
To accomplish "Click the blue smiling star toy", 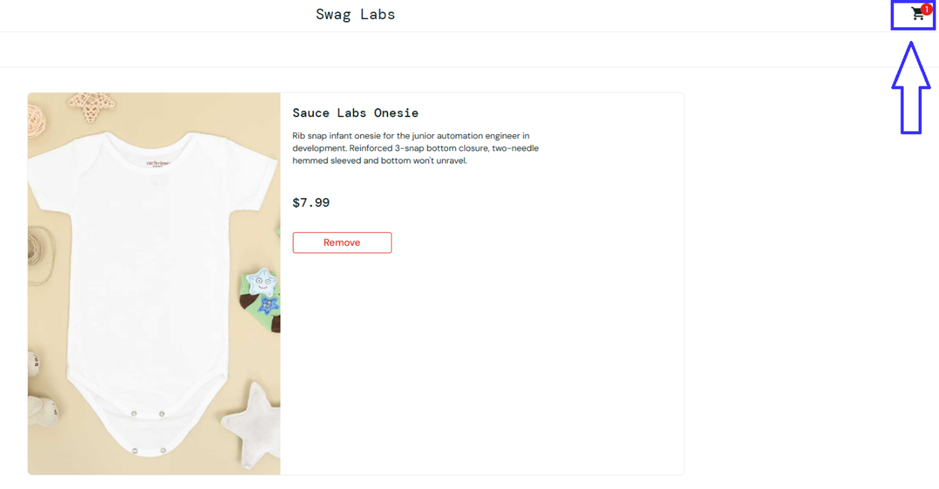I will tap(262, 285).
